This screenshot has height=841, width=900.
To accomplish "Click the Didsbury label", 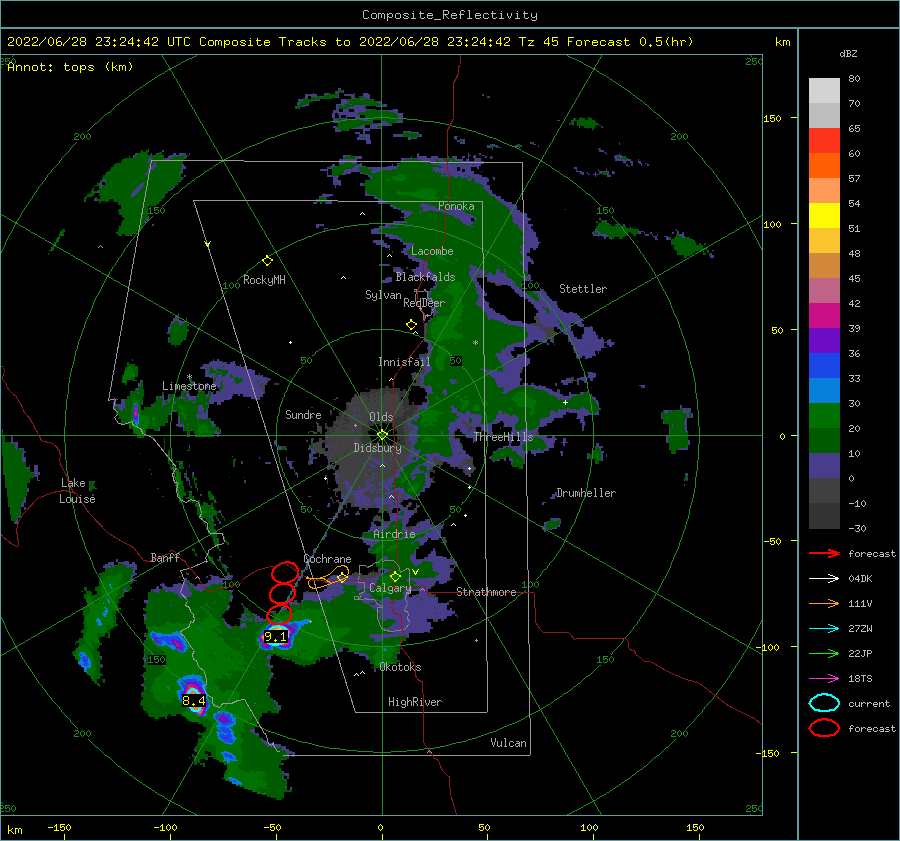I will click(x=377, y=448).
